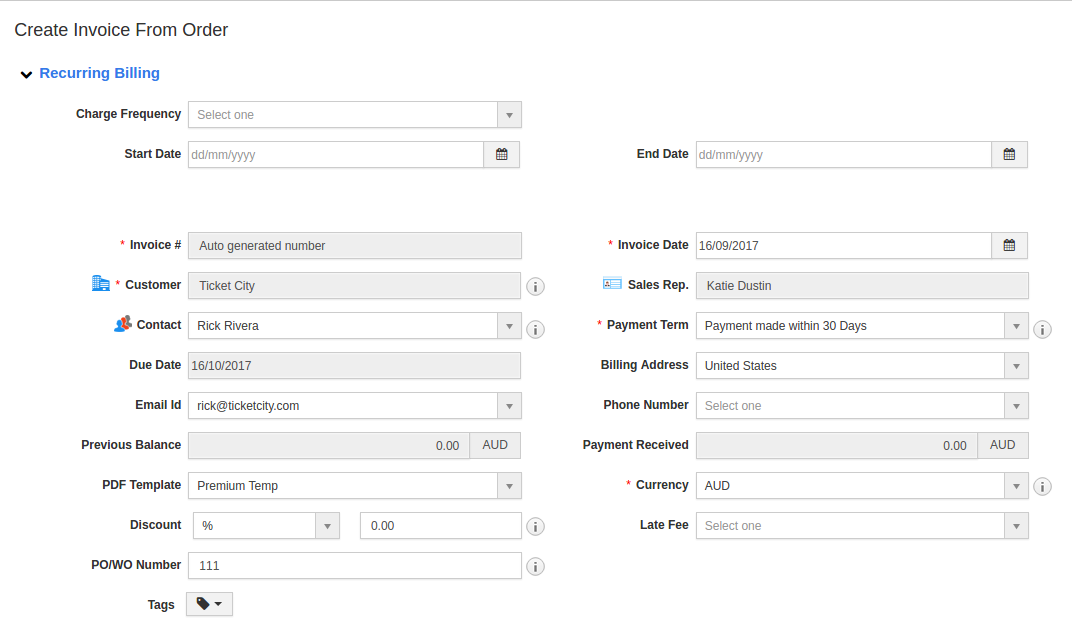Viewport: 1072px width, 634px height.
Task: Select a Late Fee option
Action: tap(861, 526)
